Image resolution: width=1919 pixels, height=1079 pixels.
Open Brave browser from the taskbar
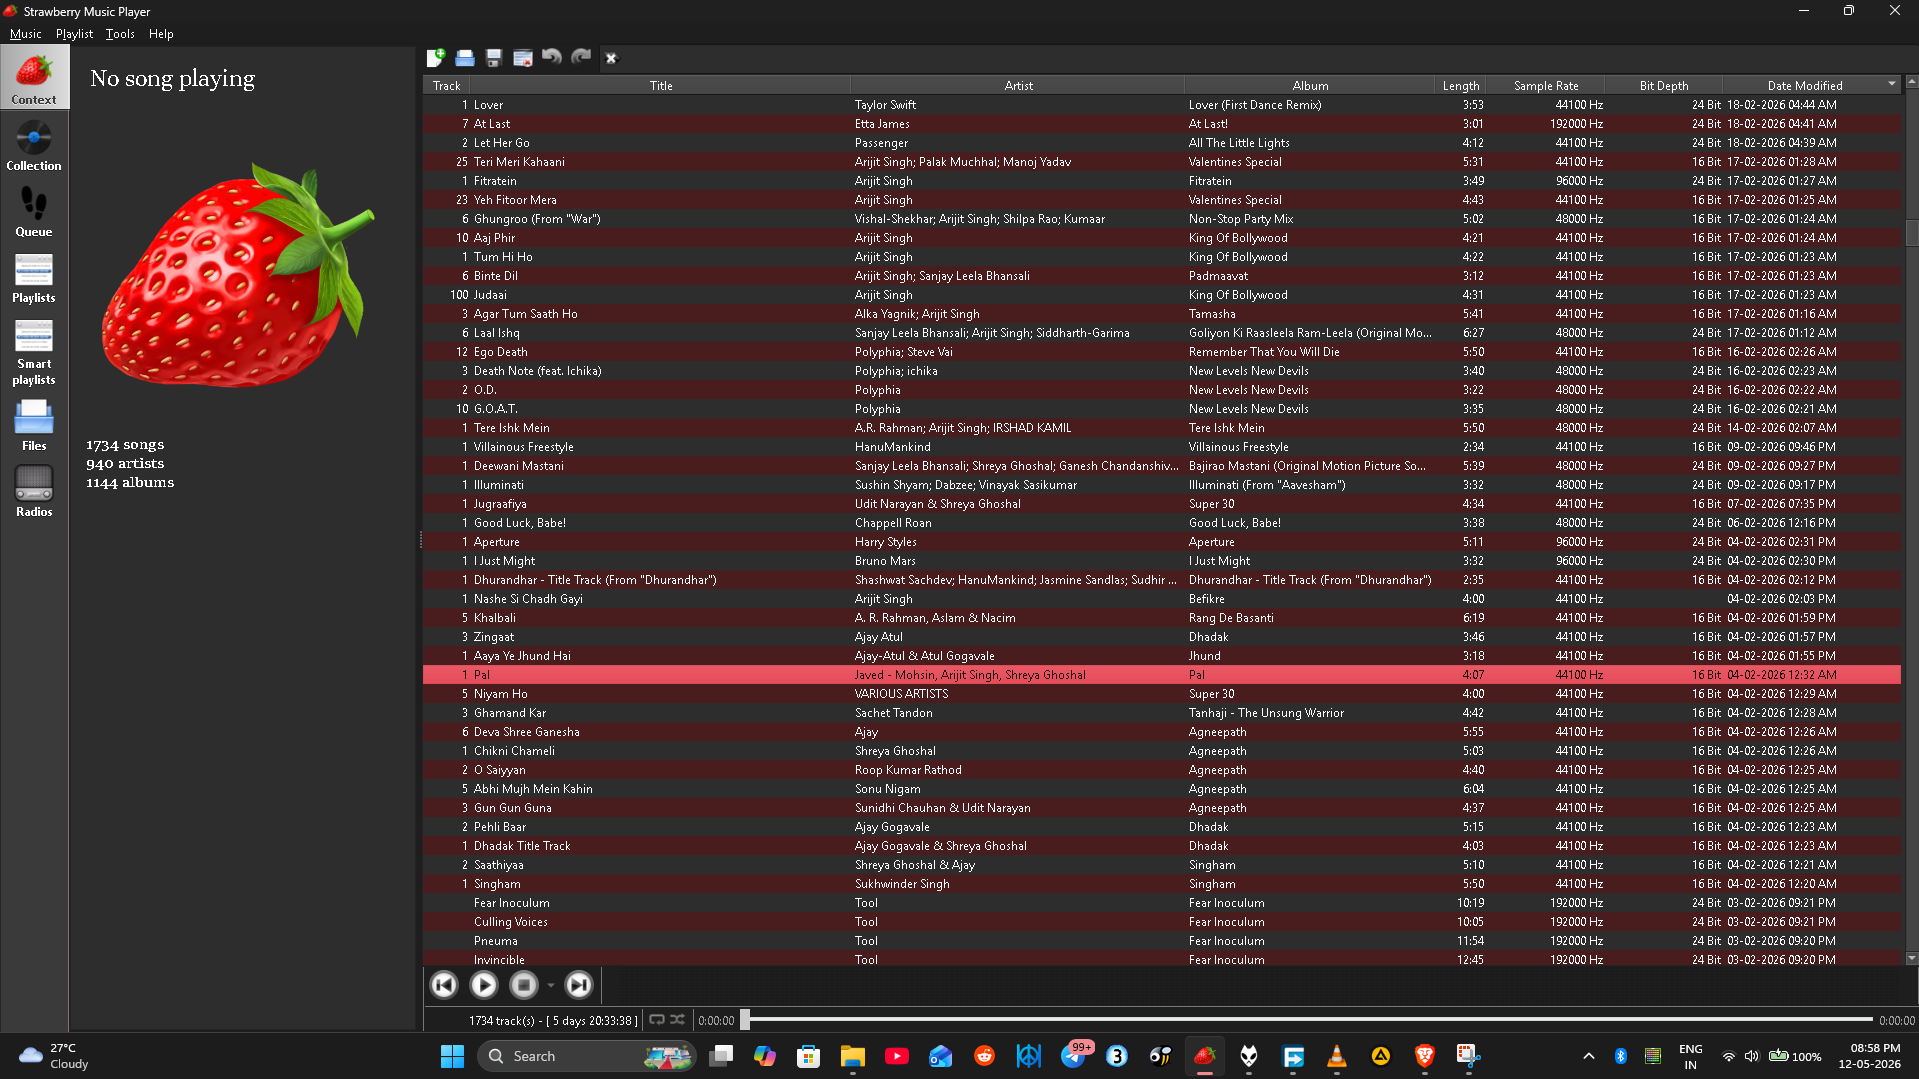[1425, 1056]
